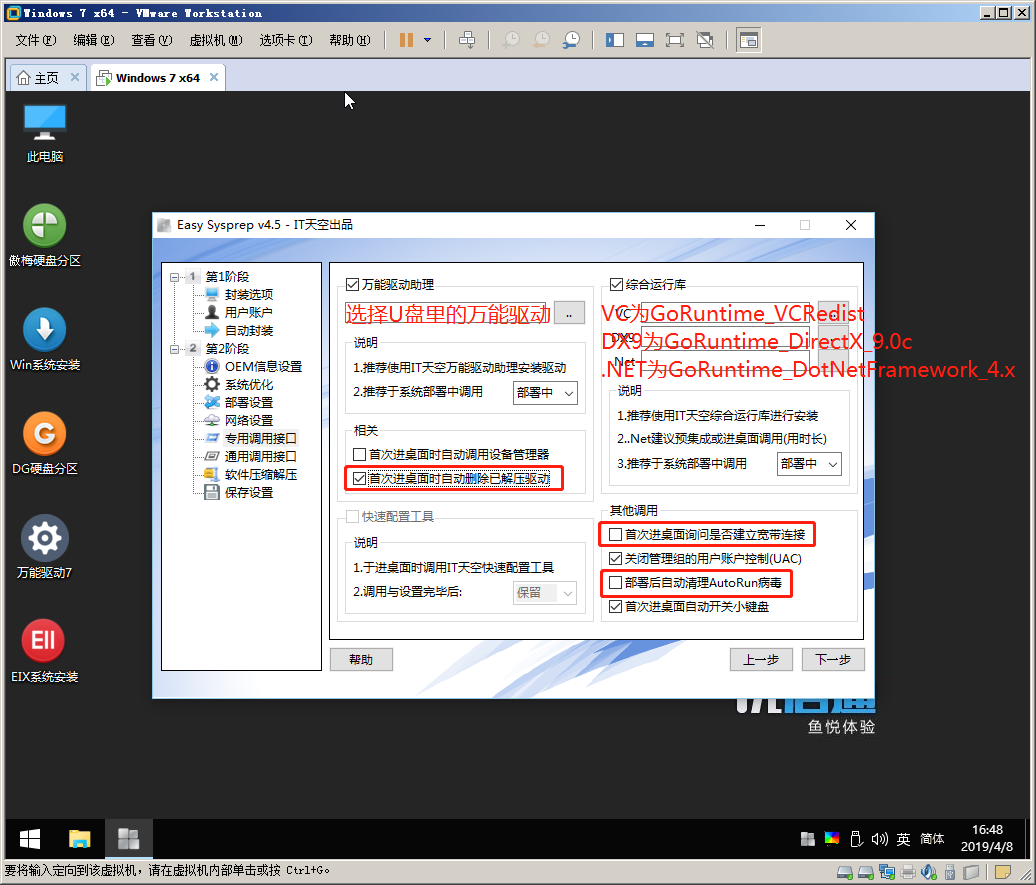Click volume speaker tray icon

coord(879,839)
